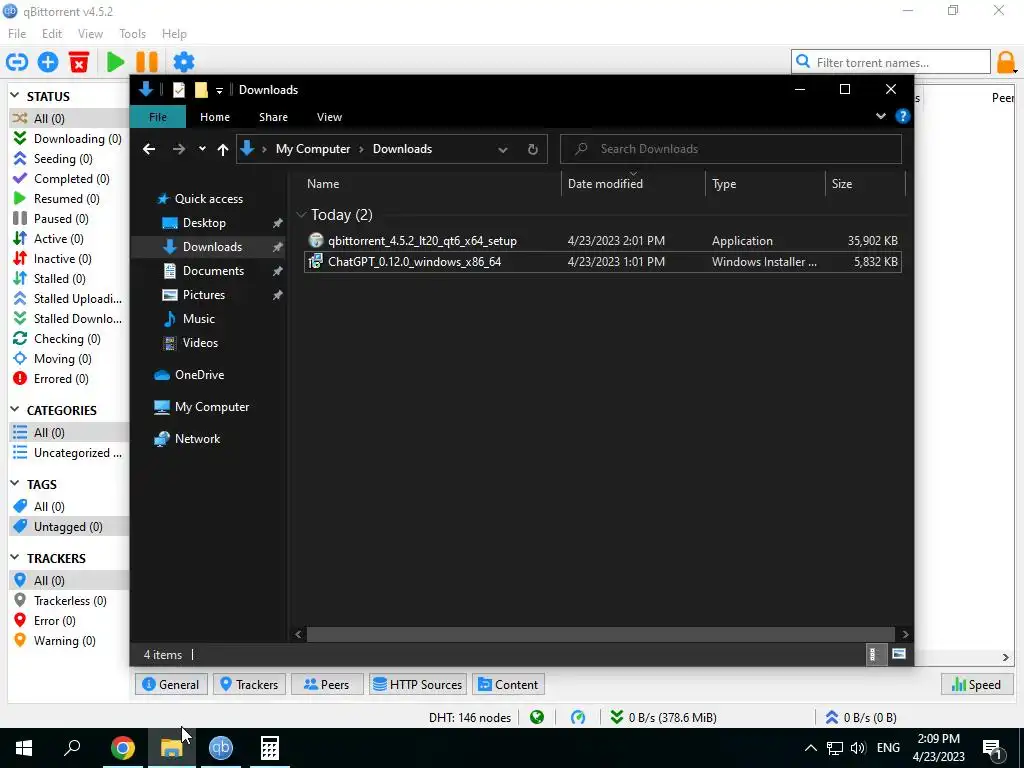
Task: Switch to the Trackers properties tab
Action: 249,684
